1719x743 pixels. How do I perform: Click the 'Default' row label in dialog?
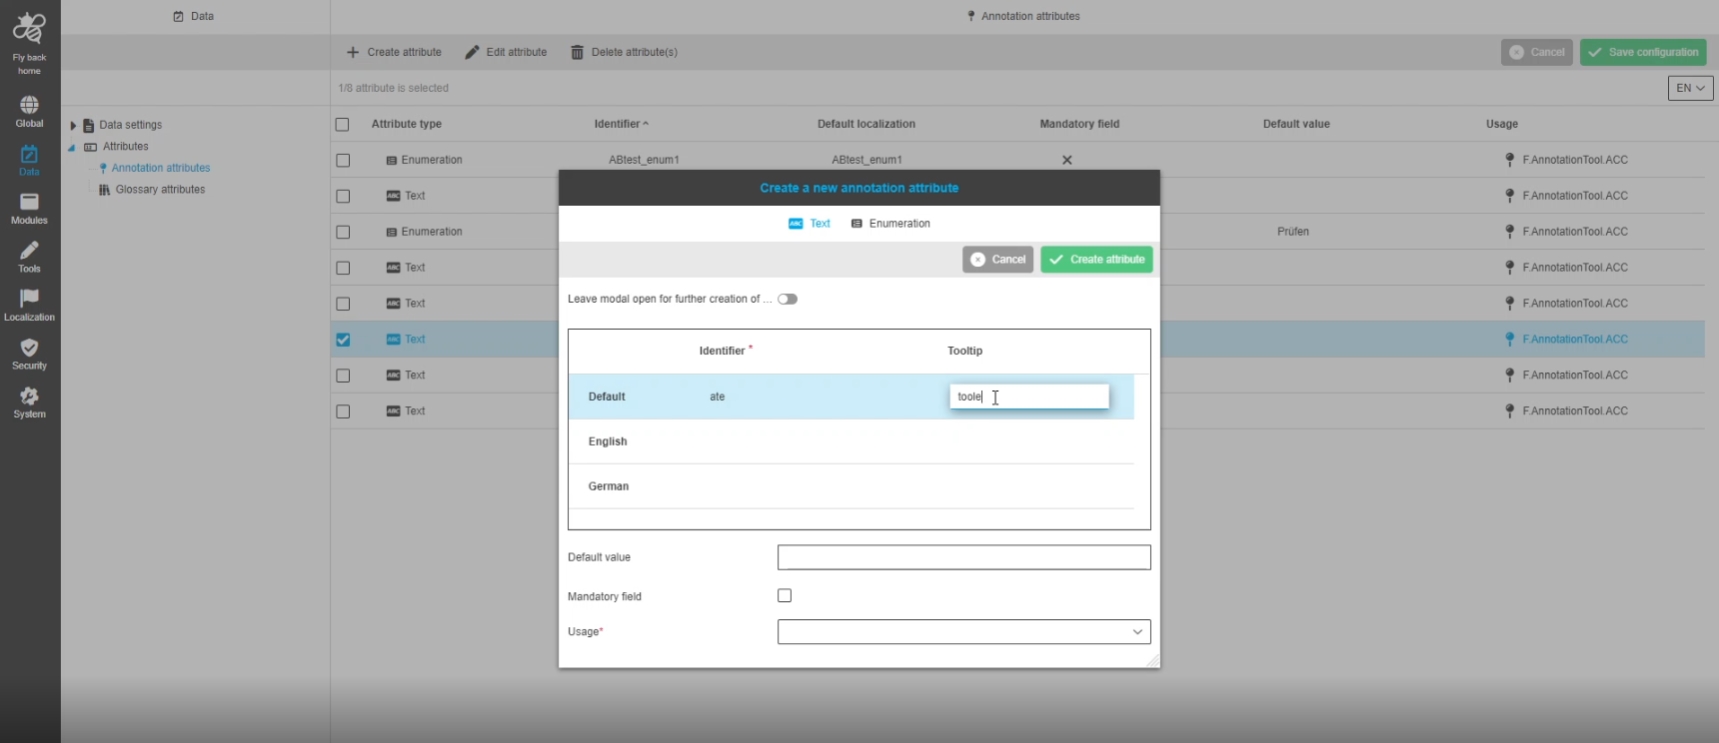607,397
